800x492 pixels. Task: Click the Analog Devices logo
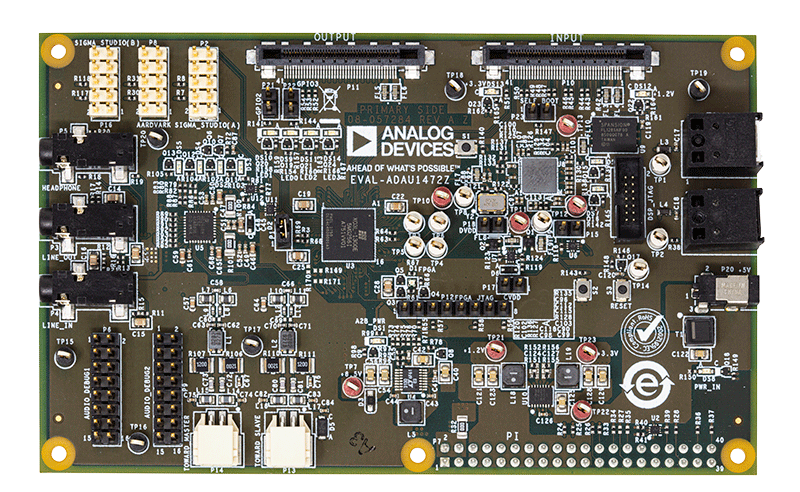click(x=401, y=141)
